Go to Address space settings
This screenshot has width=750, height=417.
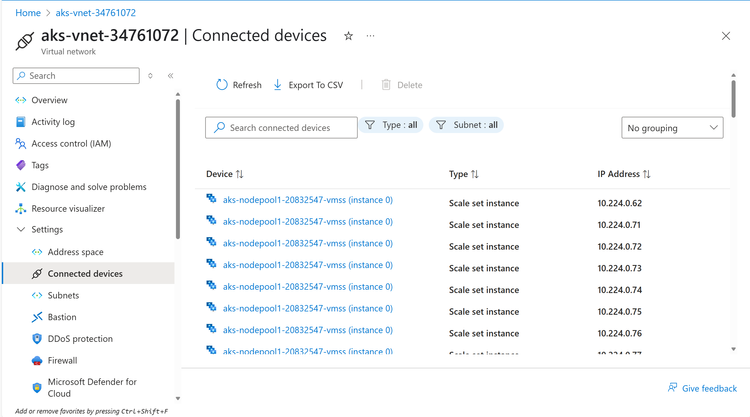click(x=75, y=252)
